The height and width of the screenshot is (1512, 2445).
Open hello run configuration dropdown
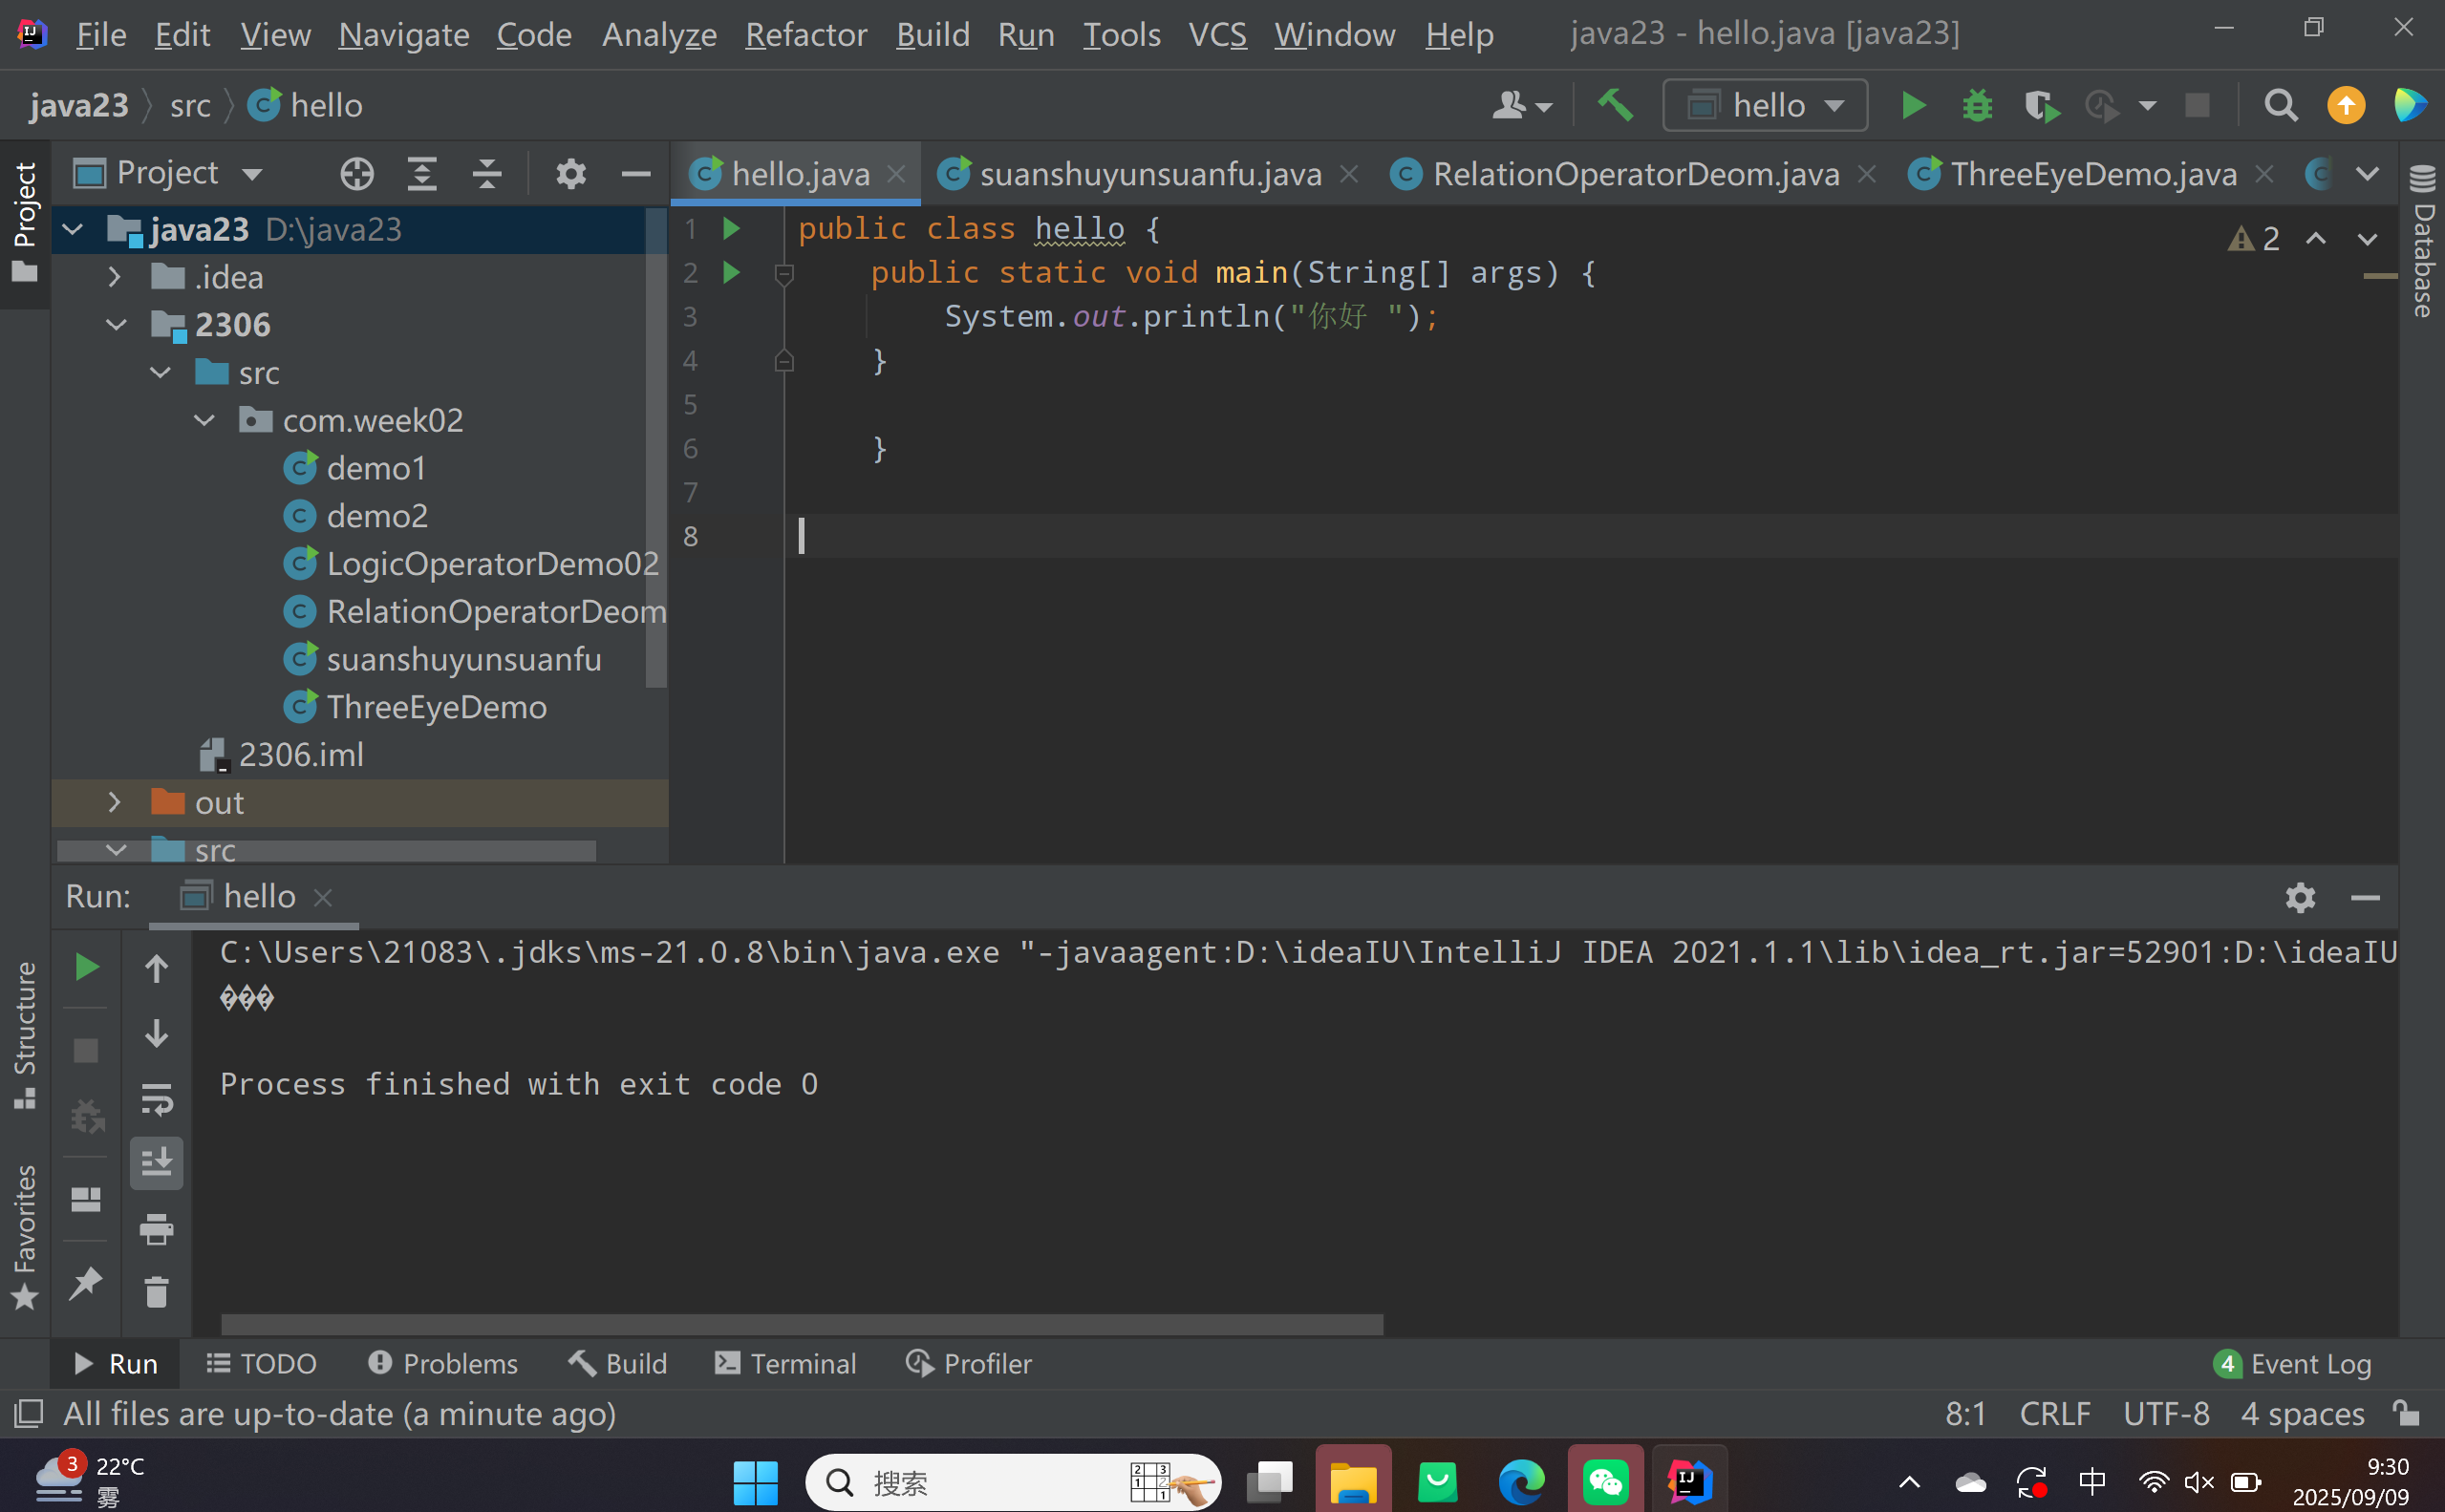1765,105
